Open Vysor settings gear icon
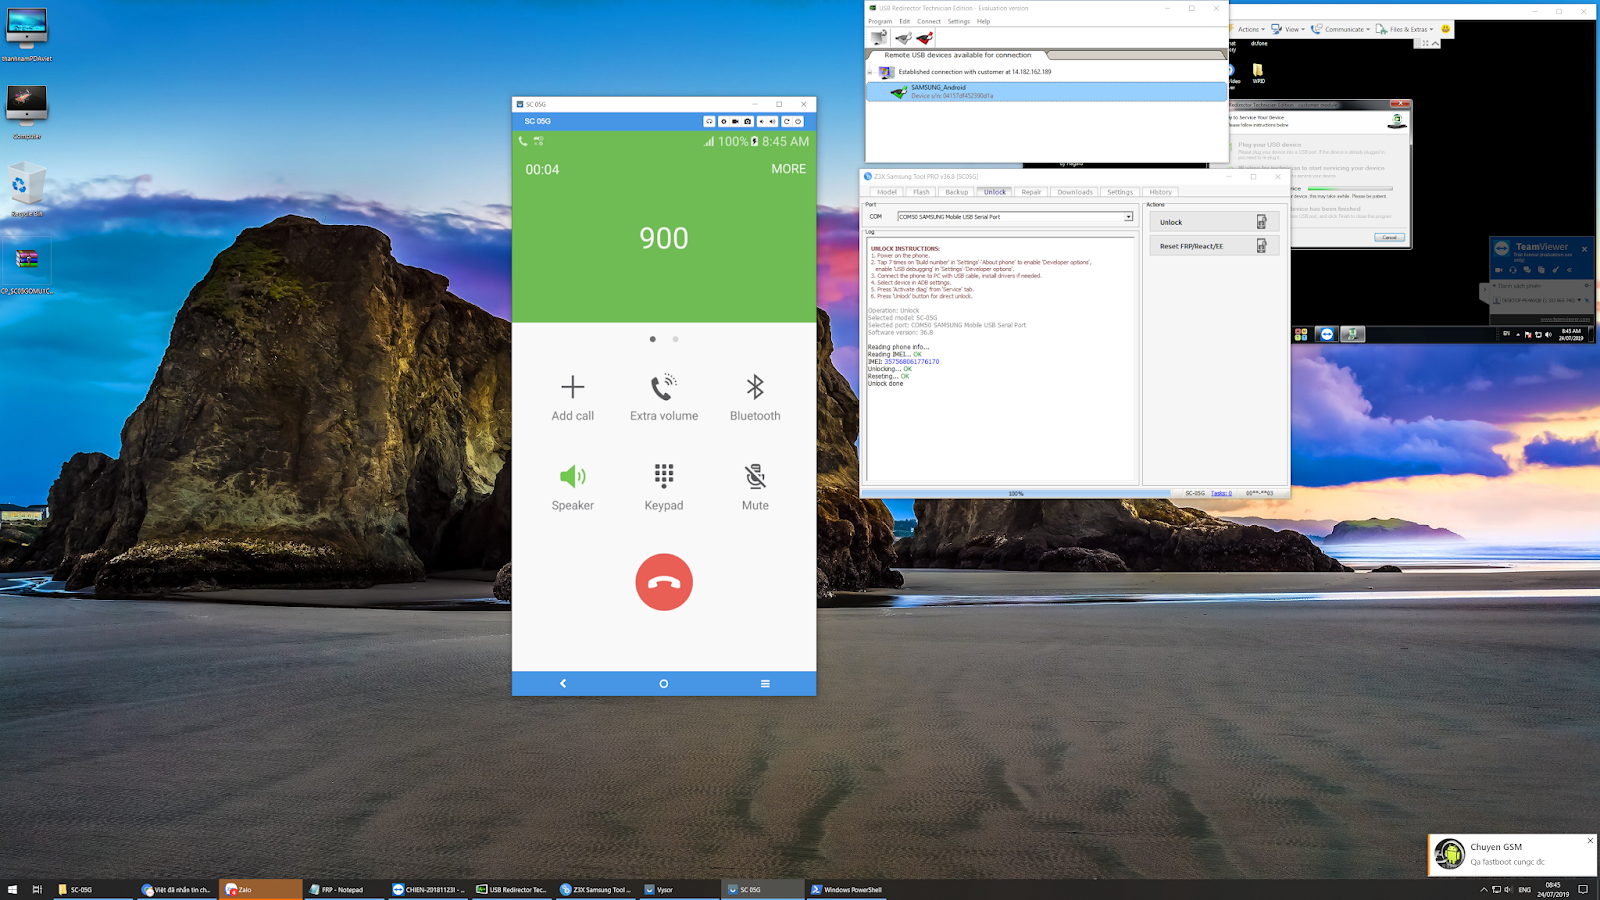1600x900 pixels. pos(723,121)
